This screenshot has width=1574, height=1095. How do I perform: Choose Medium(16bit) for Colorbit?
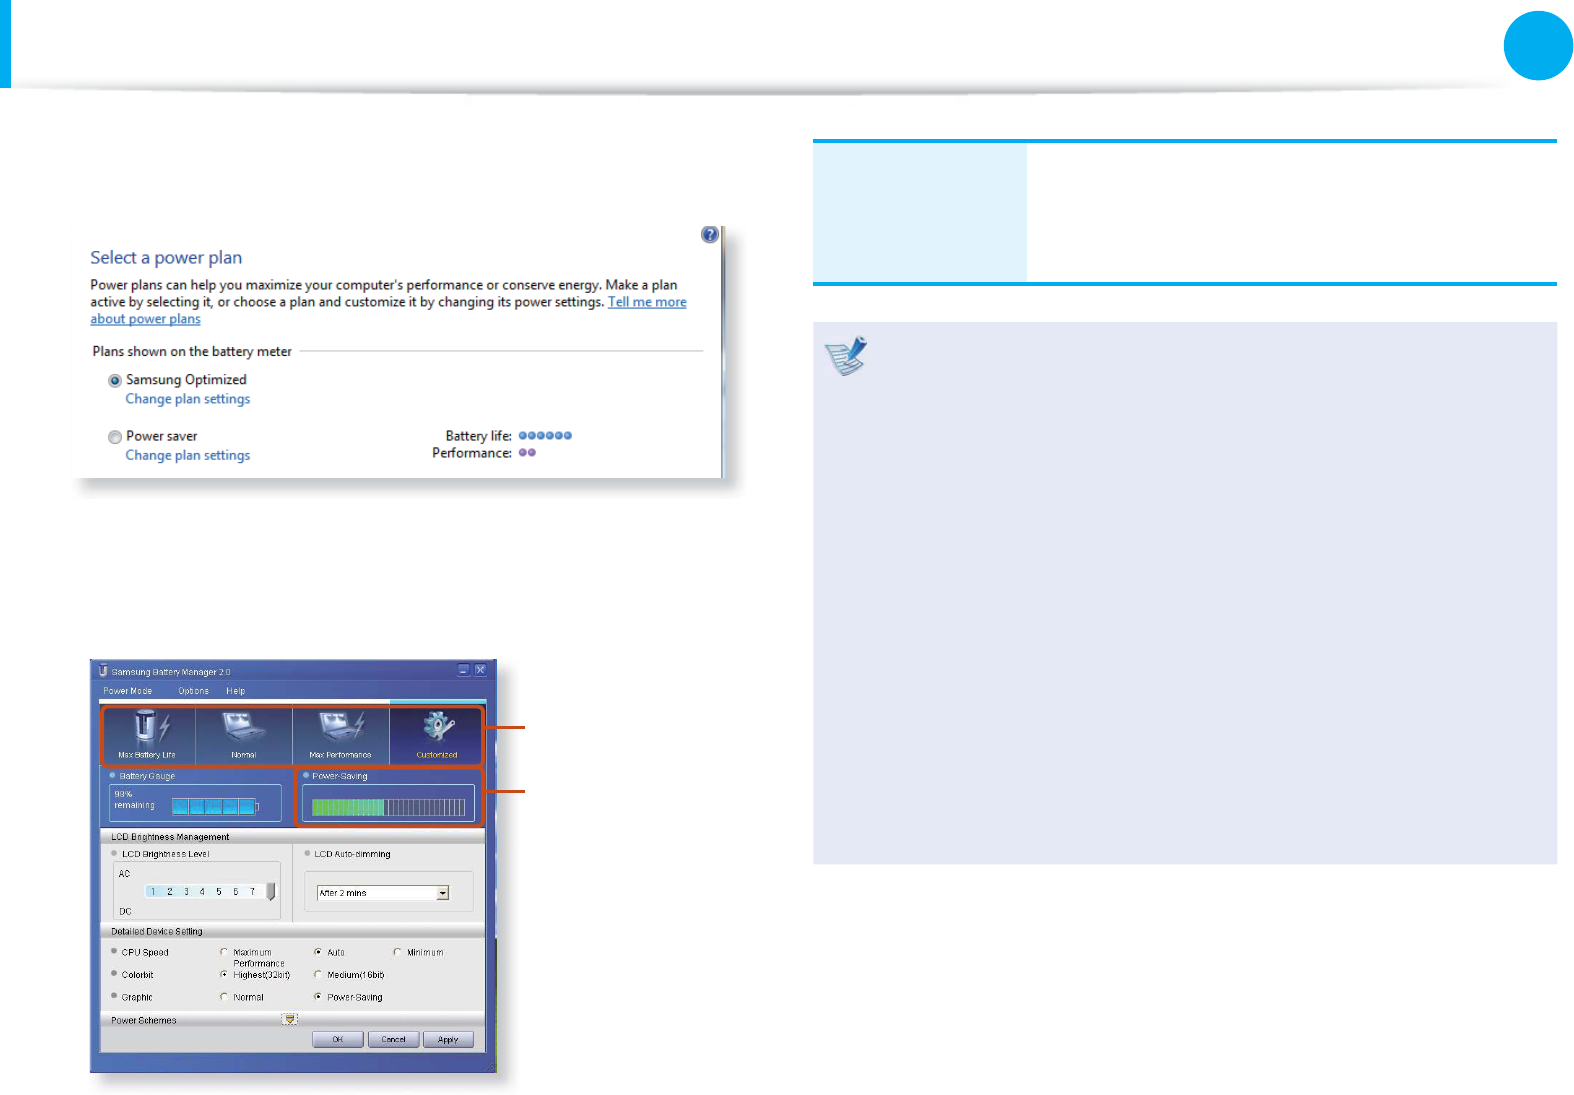pos(318,974)
